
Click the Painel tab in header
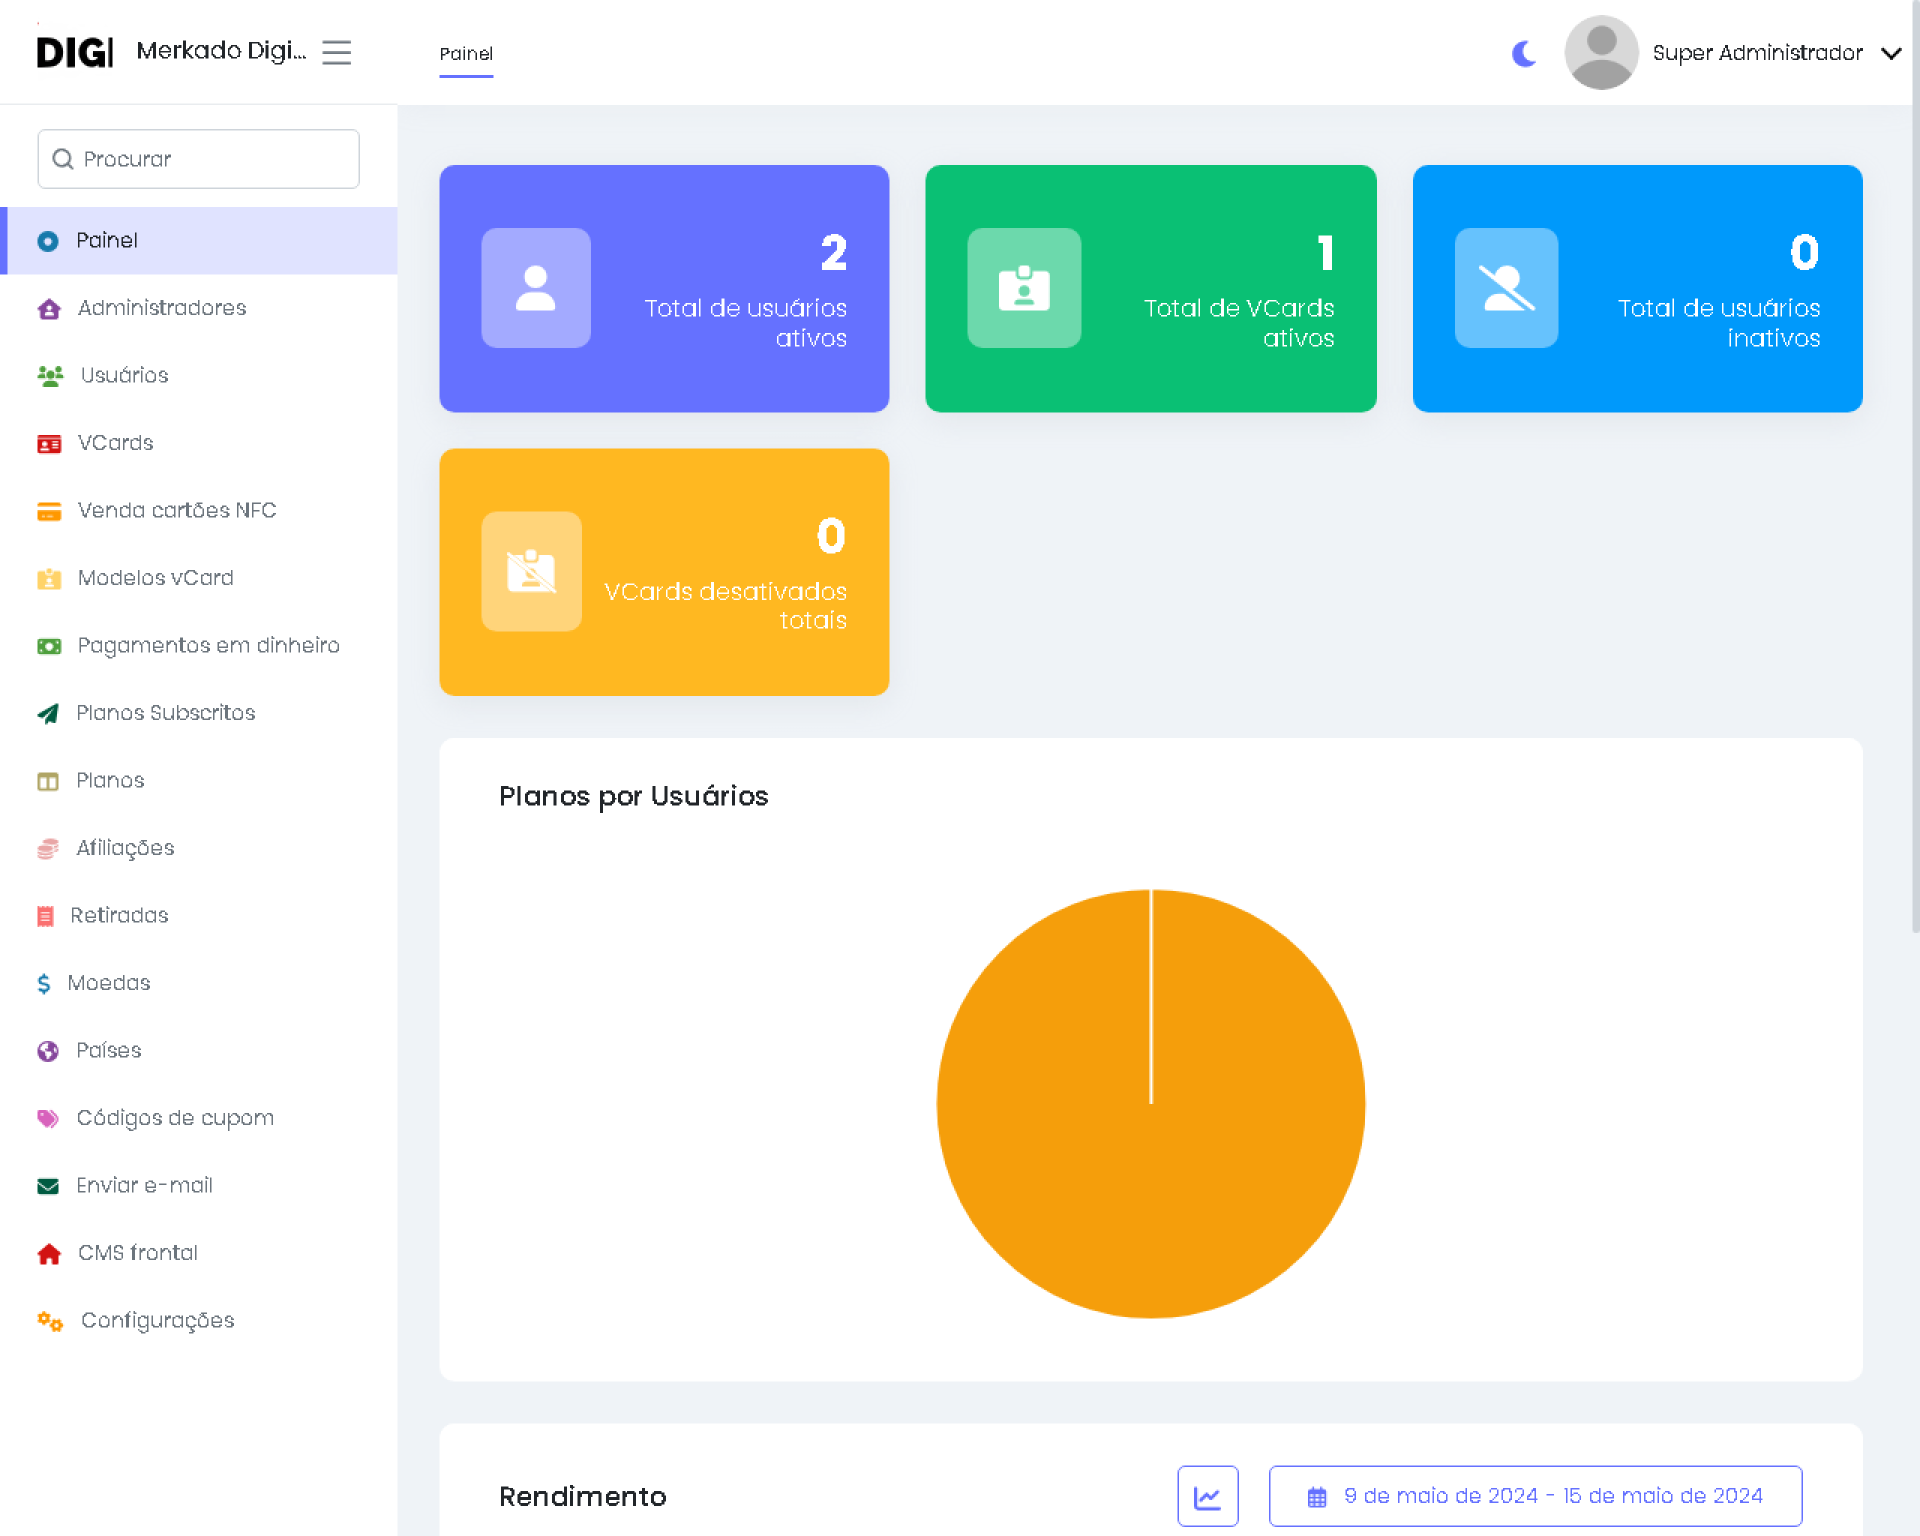tap(466, 54)
